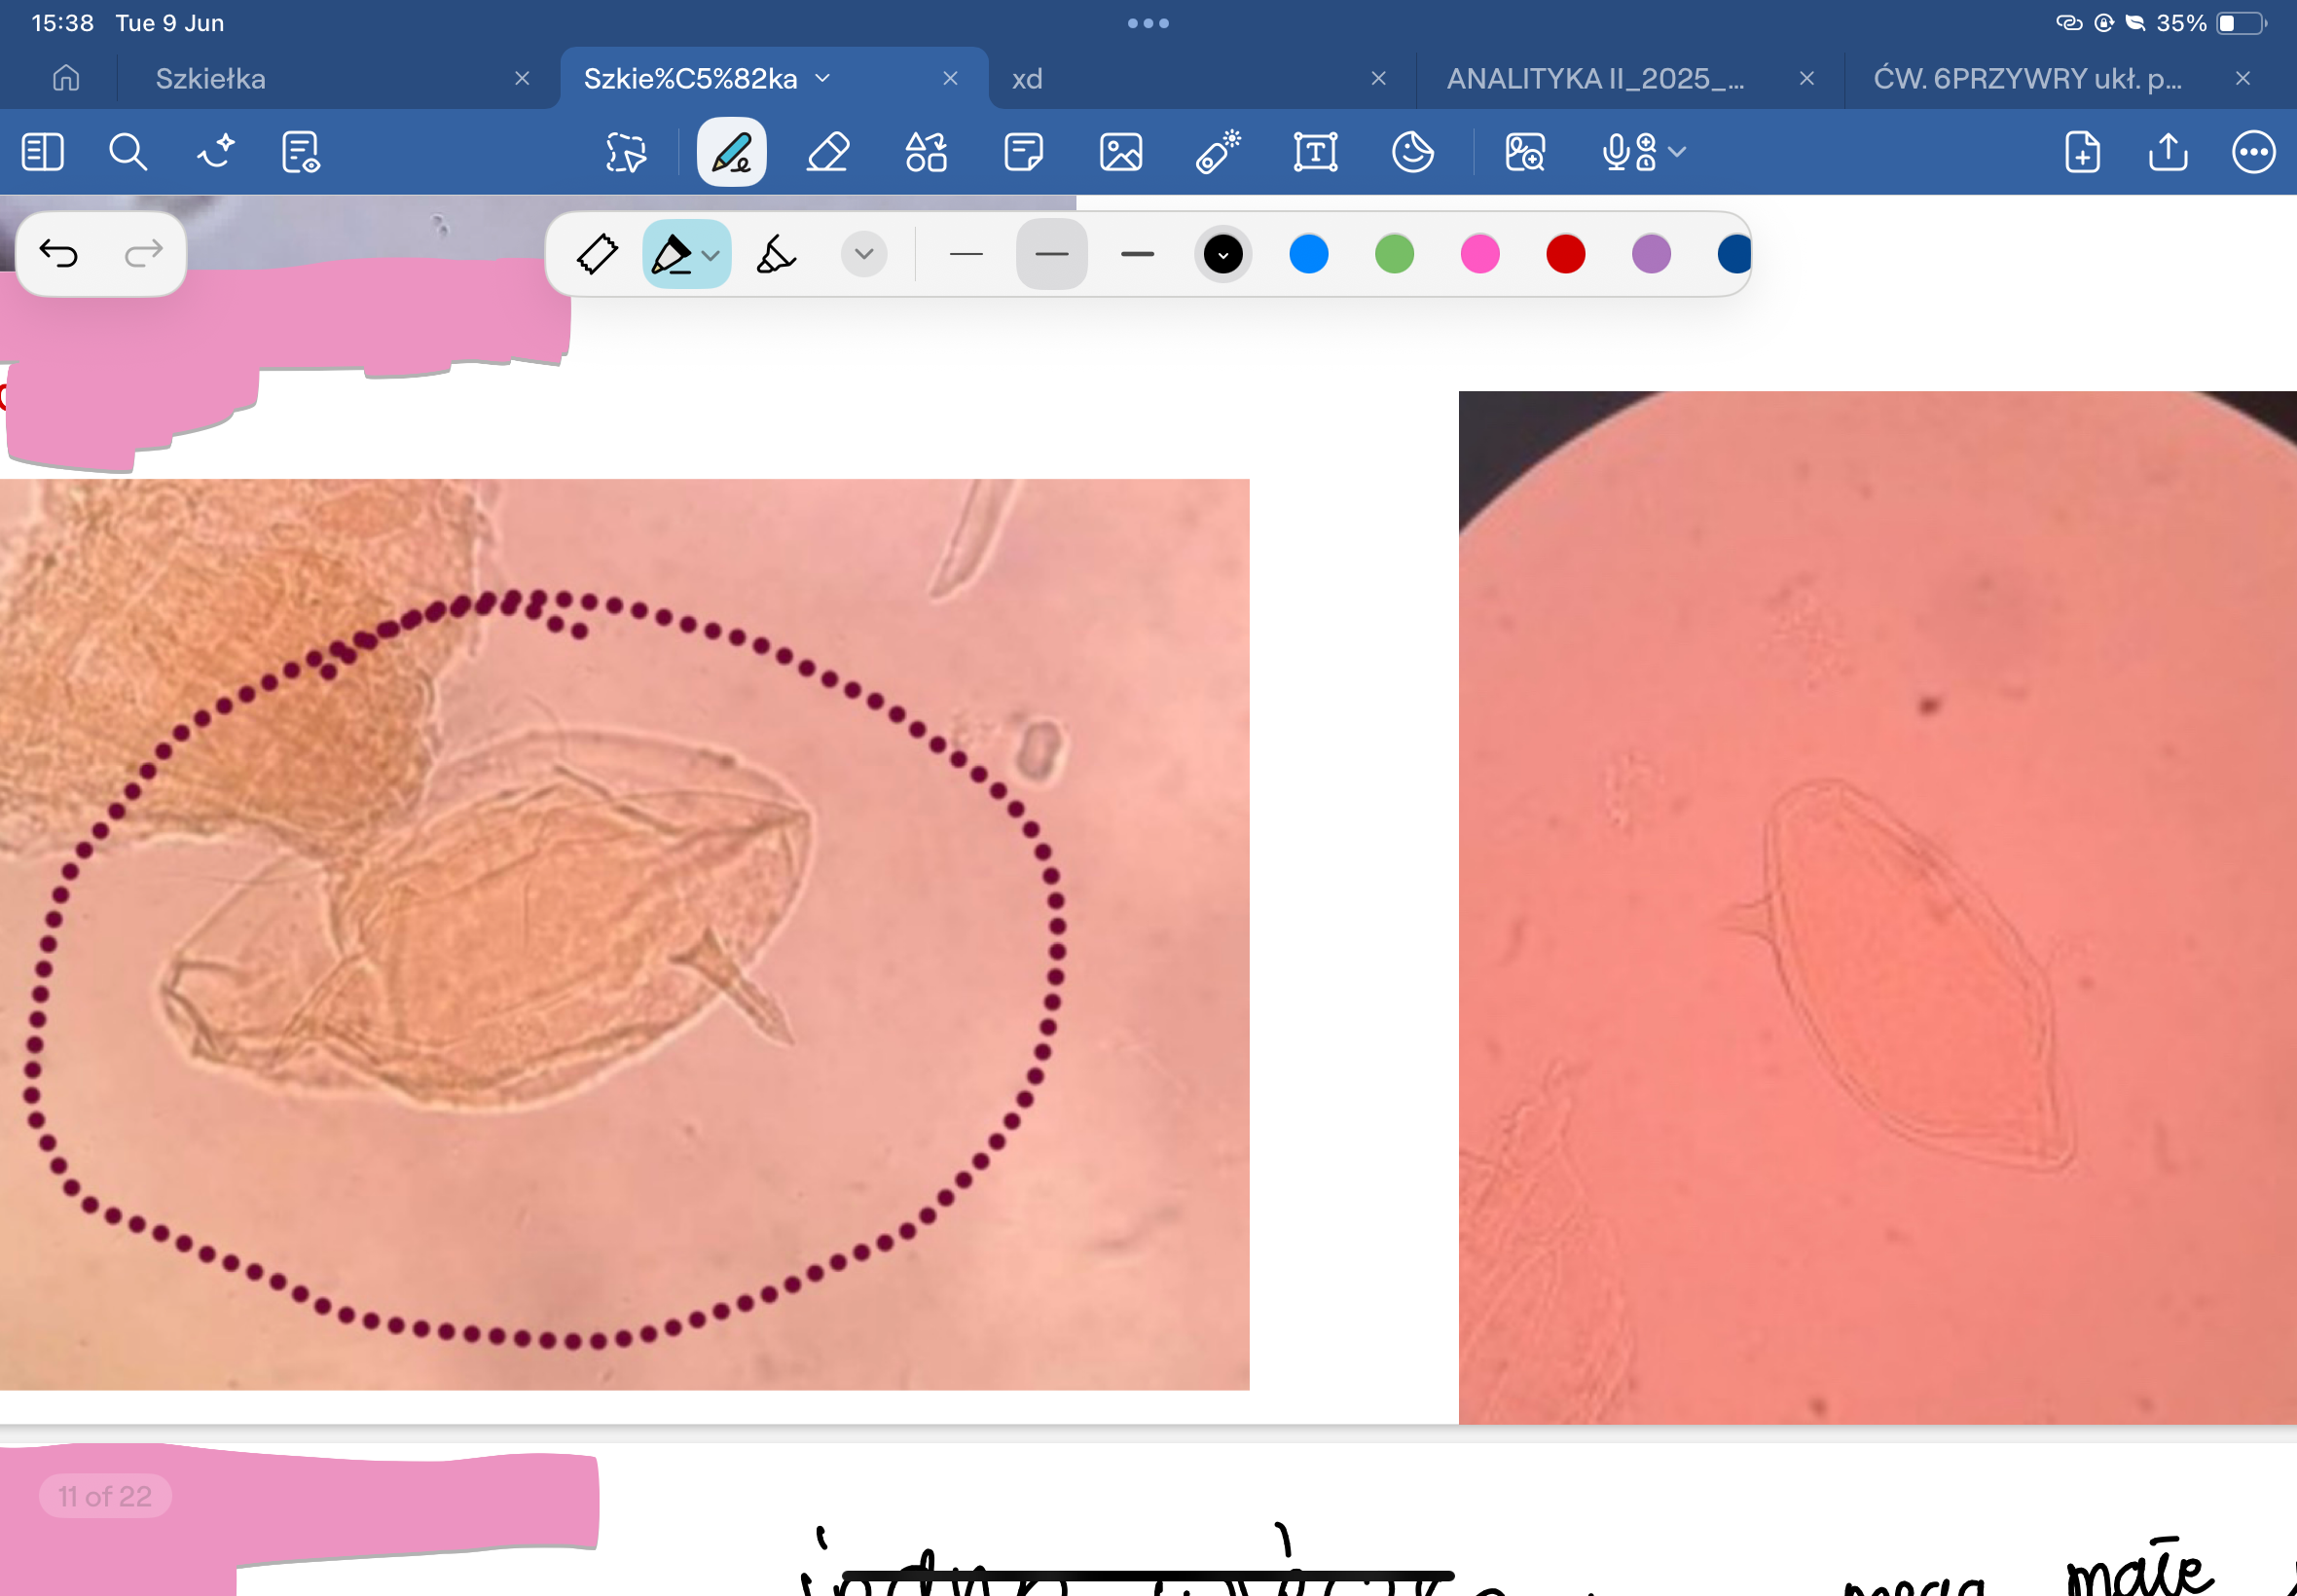Switch to the Szkiełka tab

[x=211, y=78]
